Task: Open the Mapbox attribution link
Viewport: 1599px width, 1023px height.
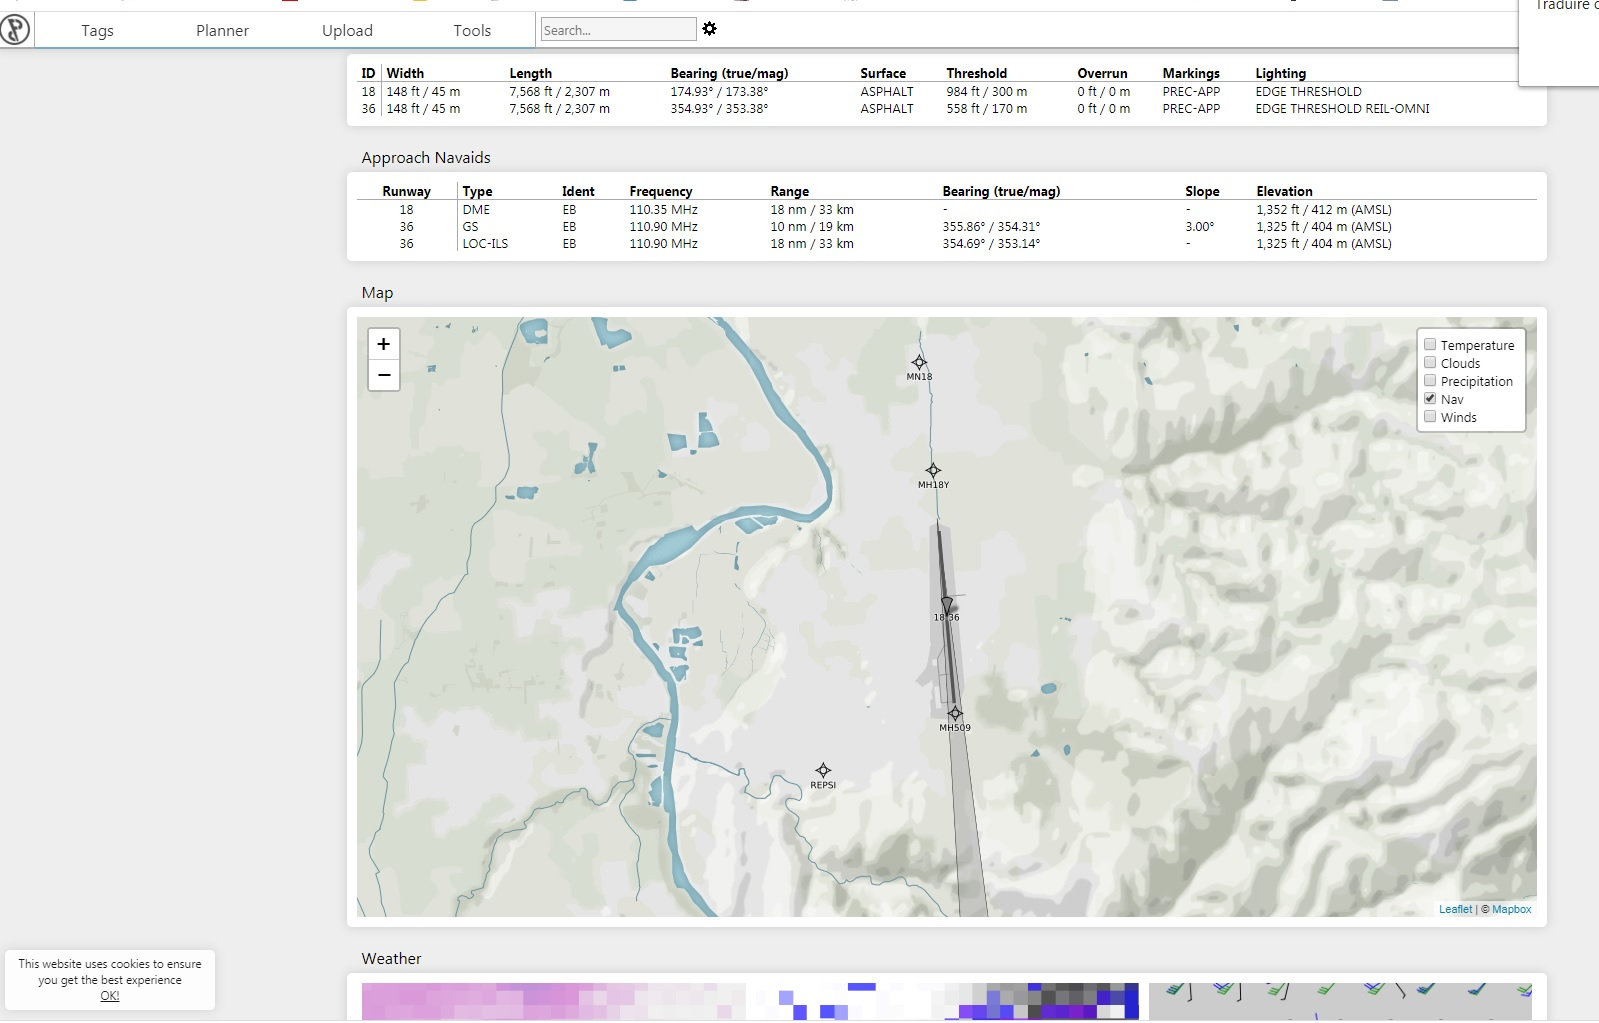Action: 1511,909
